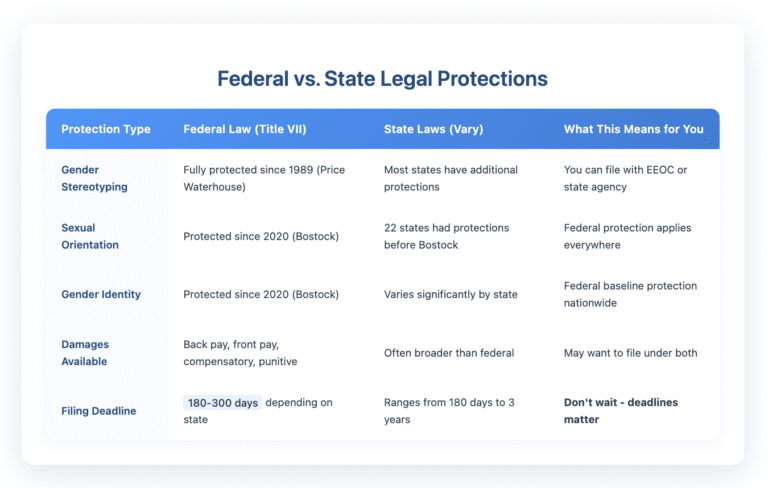This screenshot has width=768, height=488.
Task: Click "Ranges from 180 days to 3 years"
Action: pos(451,410)
